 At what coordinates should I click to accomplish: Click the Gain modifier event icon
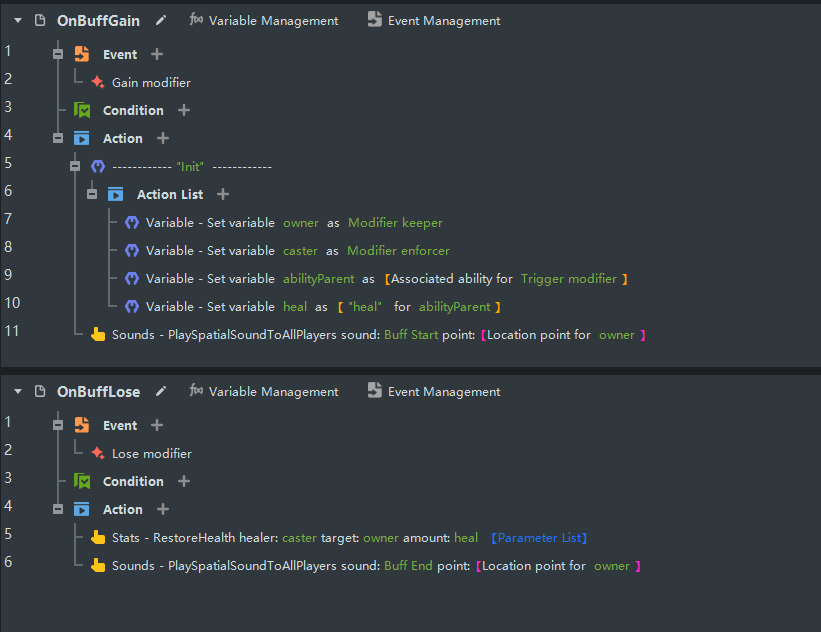pos(98,83)
